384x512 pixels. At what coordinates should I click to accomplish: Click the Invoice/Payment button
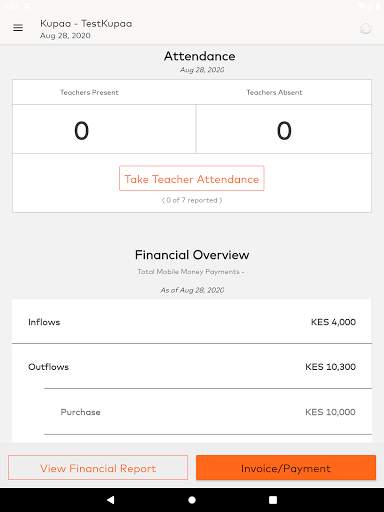286,468
